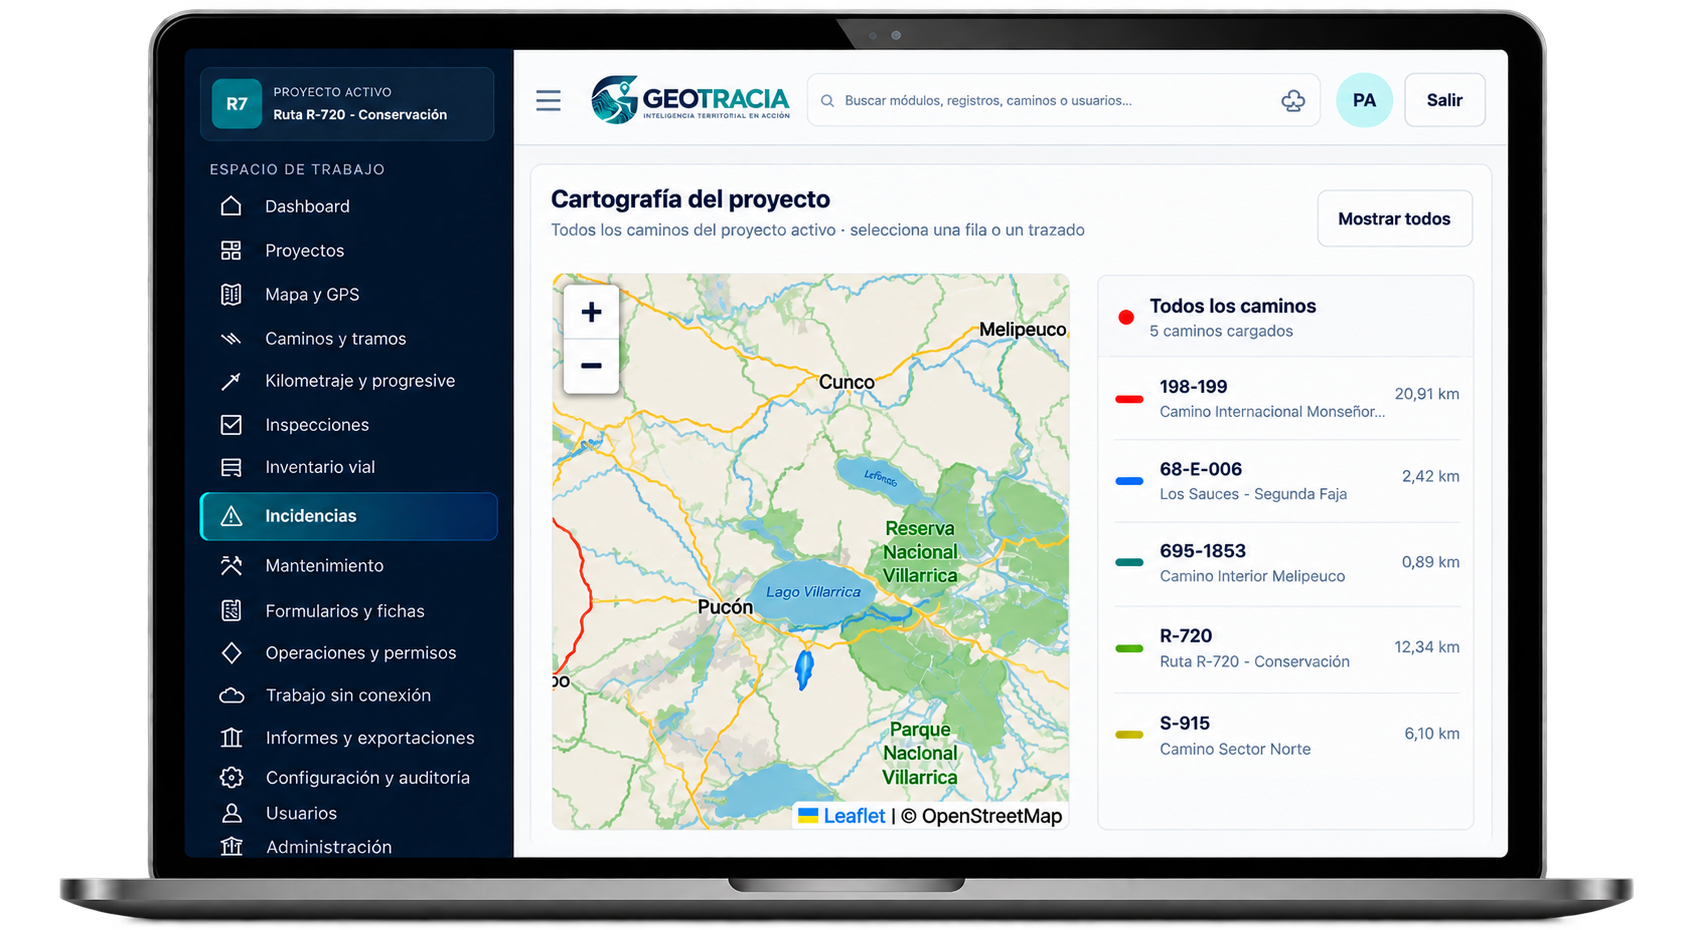Click the Salir logout button
This screenshot has height=930, width=1691.
[x=1444, y=100]
